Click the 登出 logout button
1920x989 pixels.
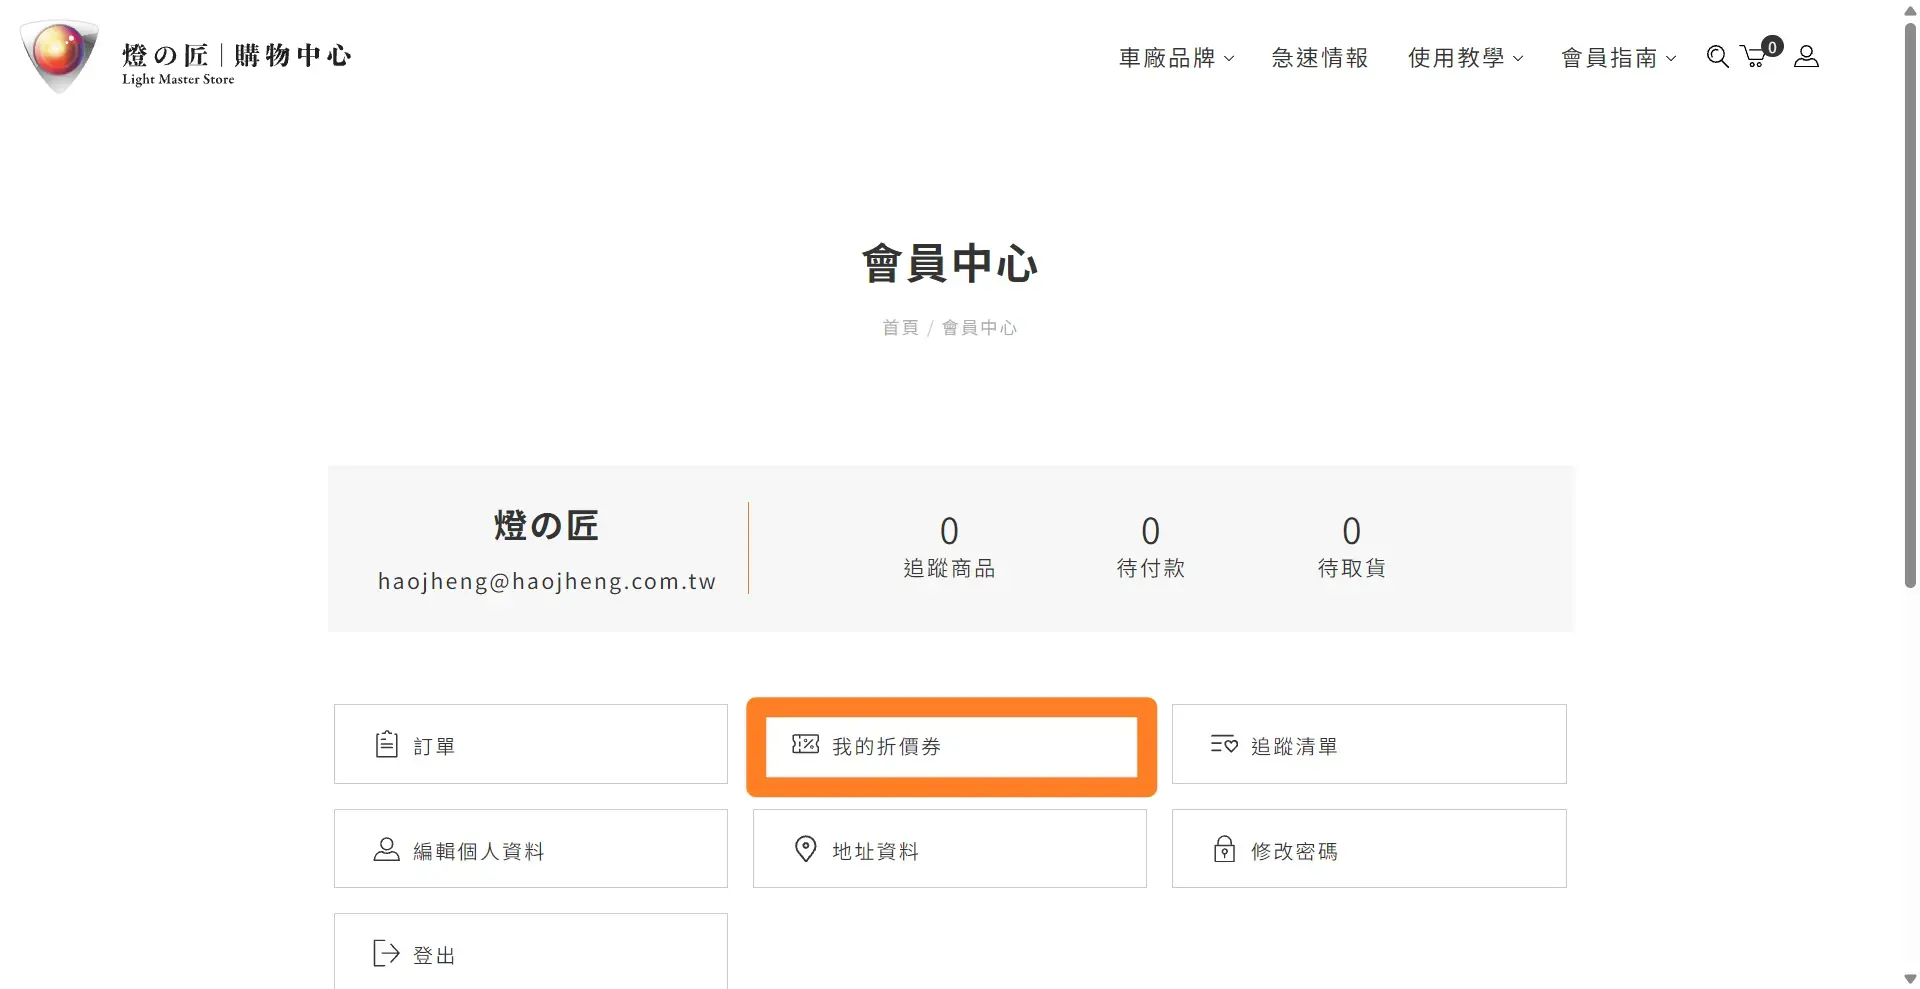[531, 951]
